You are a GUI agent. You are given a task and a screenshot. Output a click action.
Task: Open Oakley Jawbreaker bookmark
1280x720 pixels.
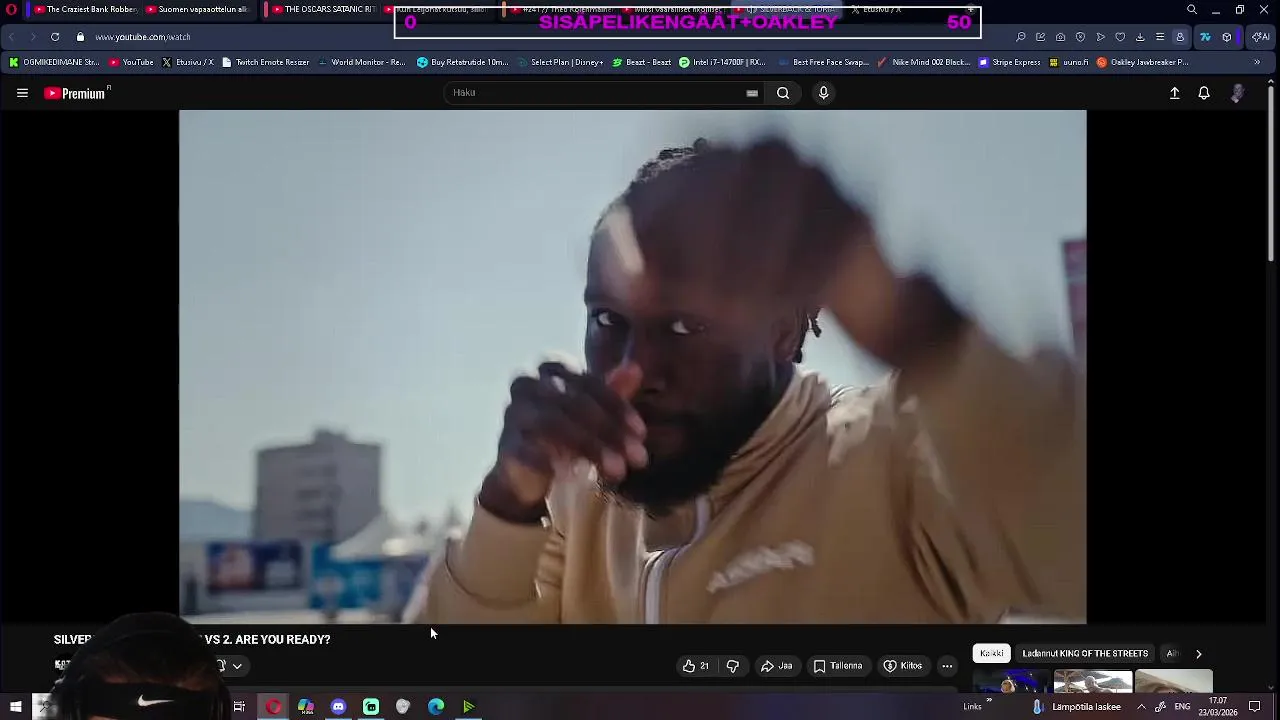(1143, 62)
